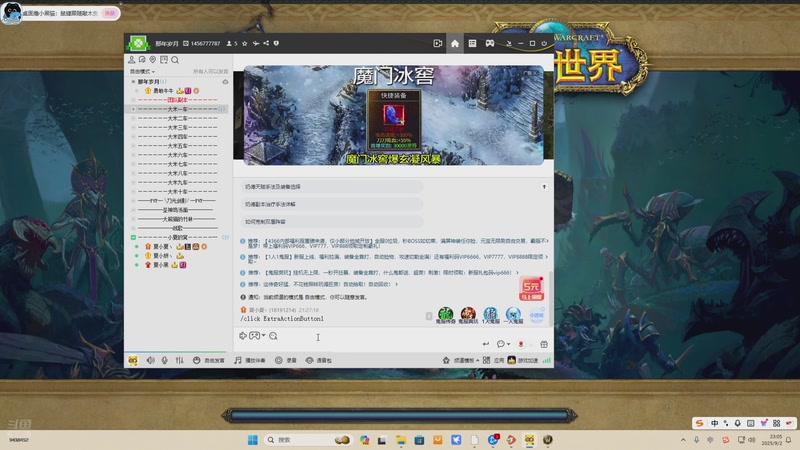Collapse the 那年岁月 root channel
This screenshot has height=450, width=800.
point(133,82)
